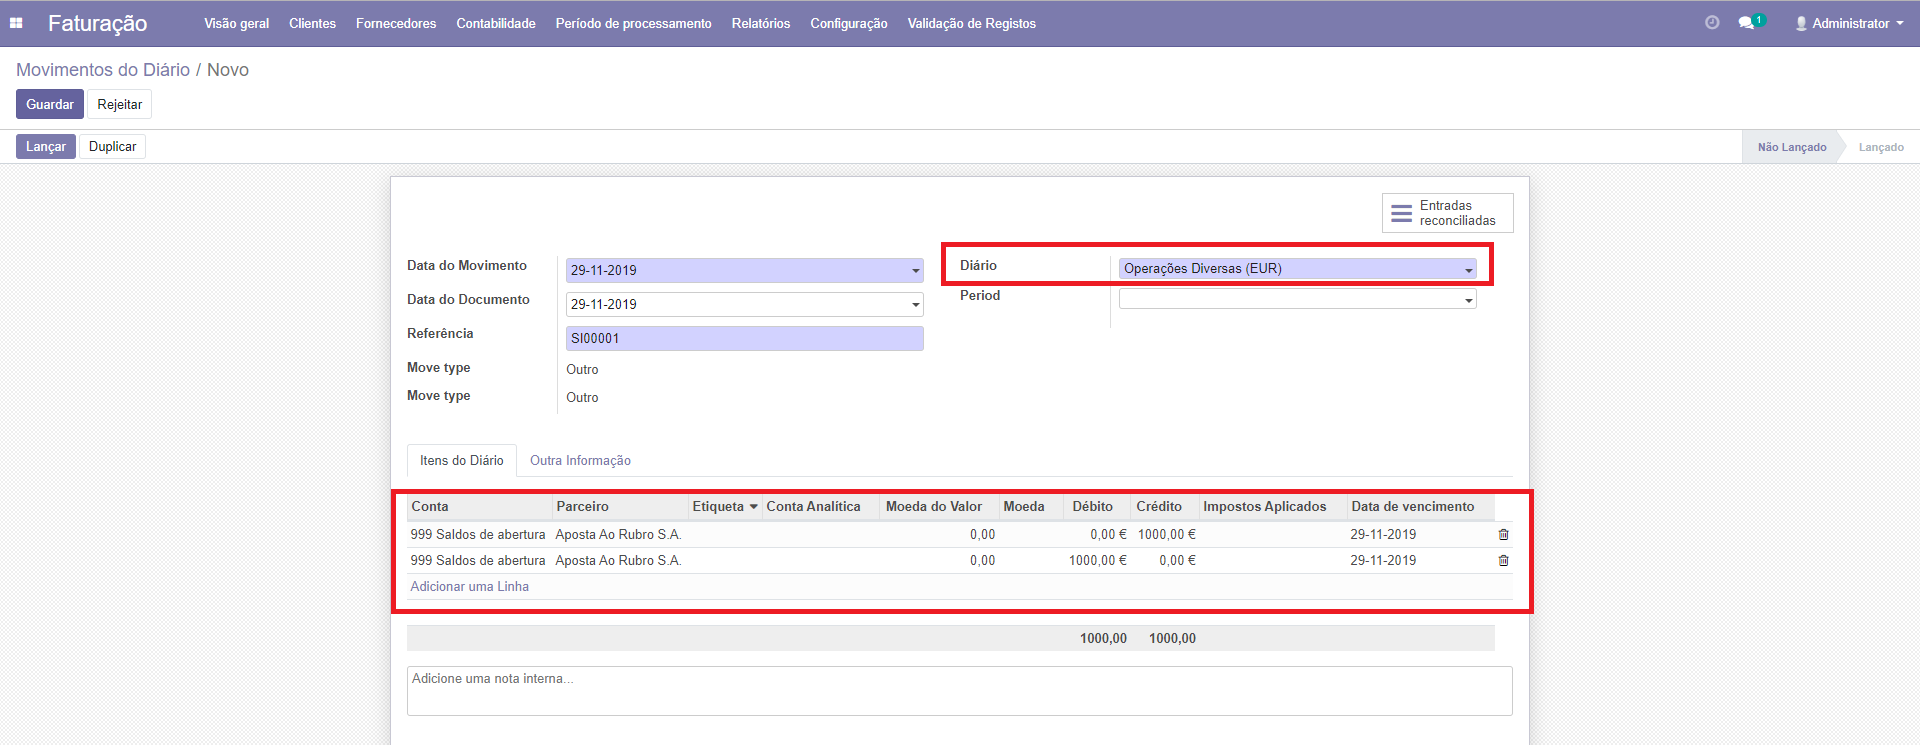This screenshot has width=1920, height=745.
Task: Open the Contabilidade menu
Action: [496, 23]
